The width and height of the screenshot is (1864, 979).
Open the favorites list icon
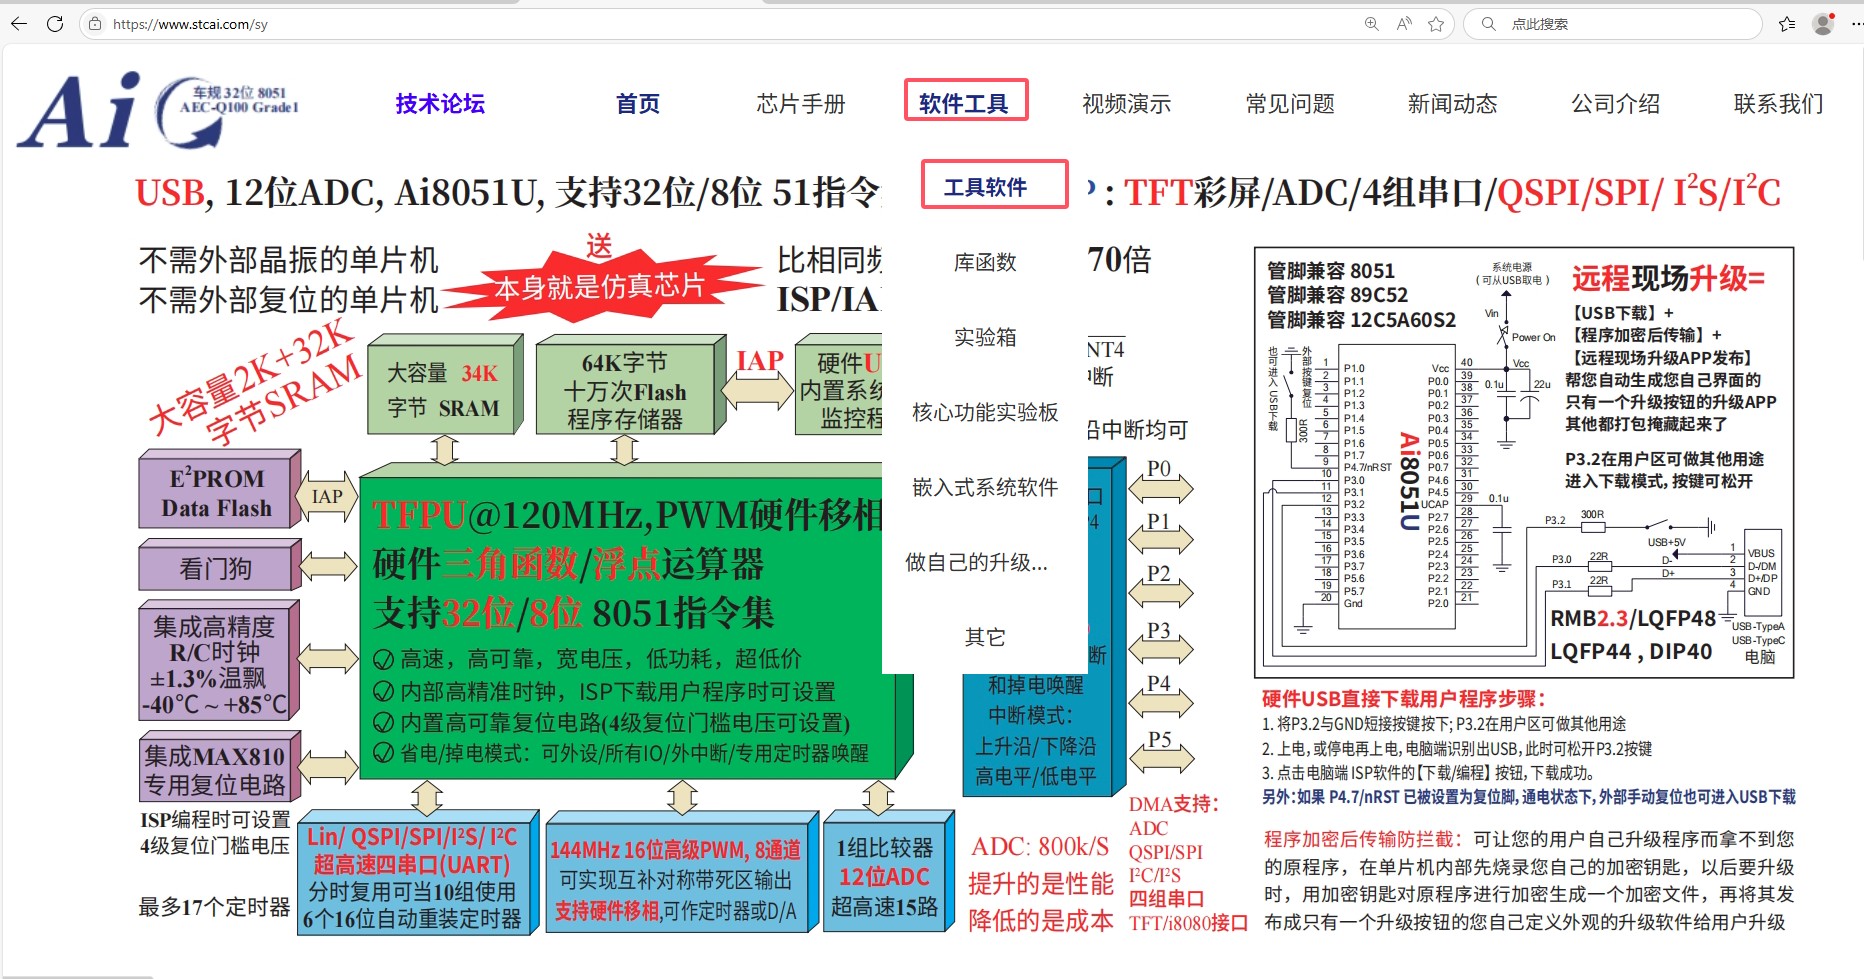tap(1787, 24)
